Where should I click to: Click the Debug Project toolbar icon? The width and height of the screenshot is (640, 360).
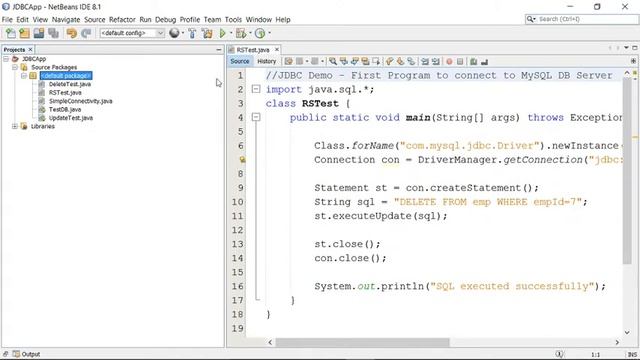[x=241, y=33]
